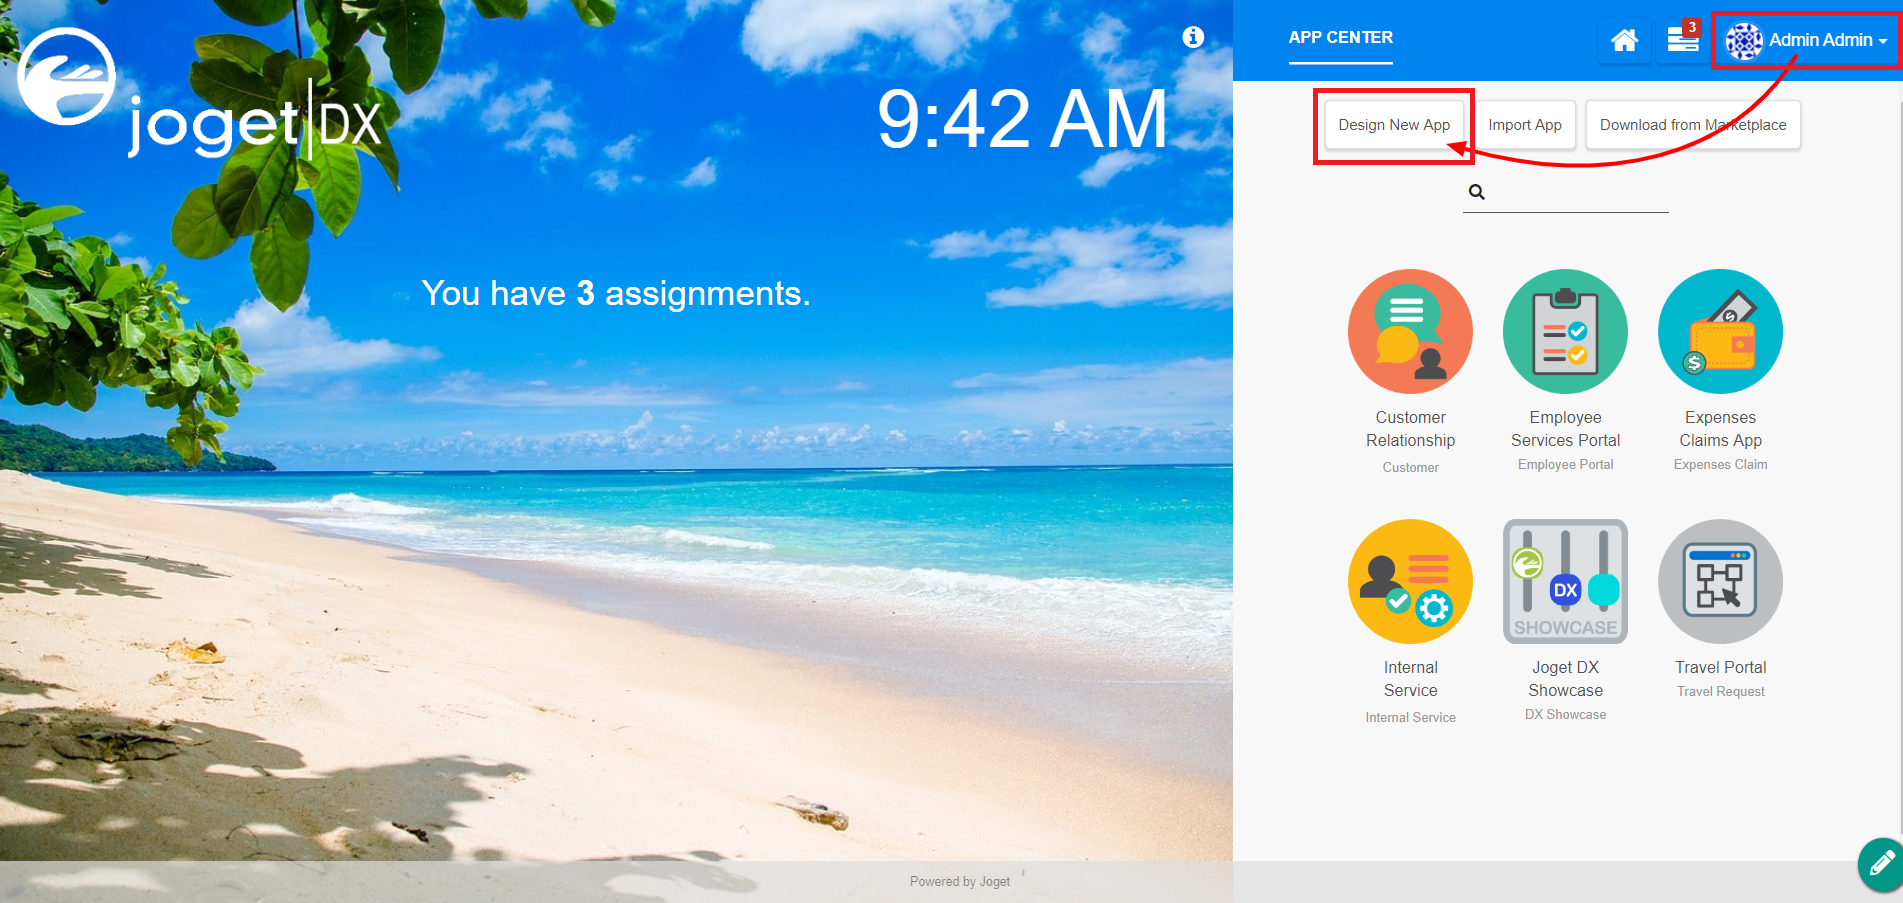Open the Customer Relationship app icon

(x=1410, y=331)
